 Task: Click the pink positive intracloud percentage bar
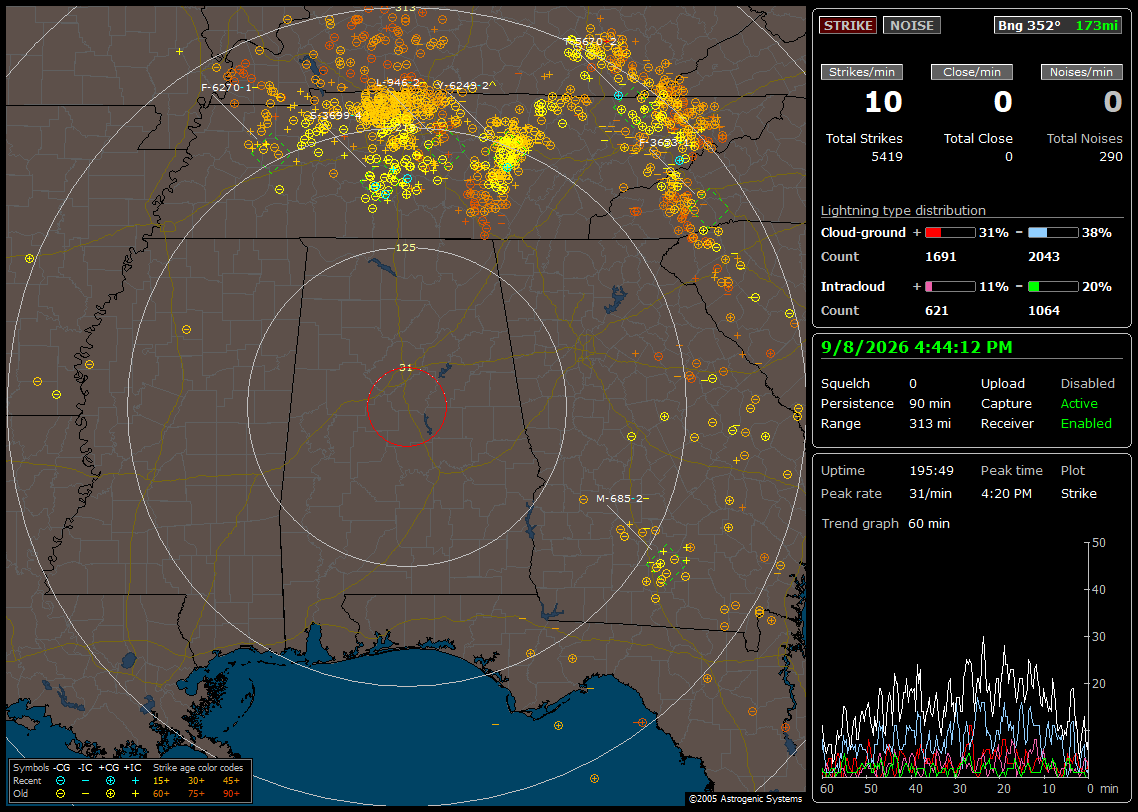click(x=950, y=287)
